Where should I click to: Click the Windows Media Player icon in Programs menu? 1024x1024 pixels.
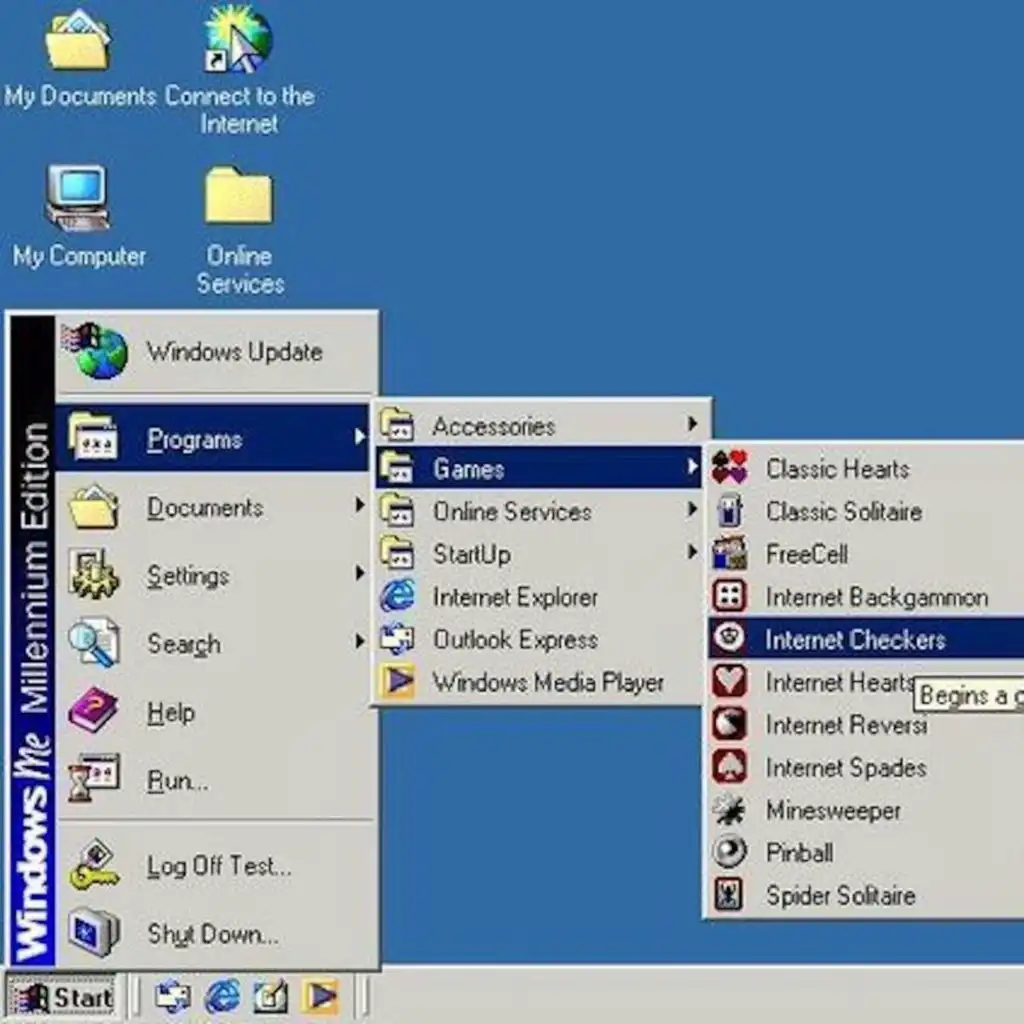(398, 682)
